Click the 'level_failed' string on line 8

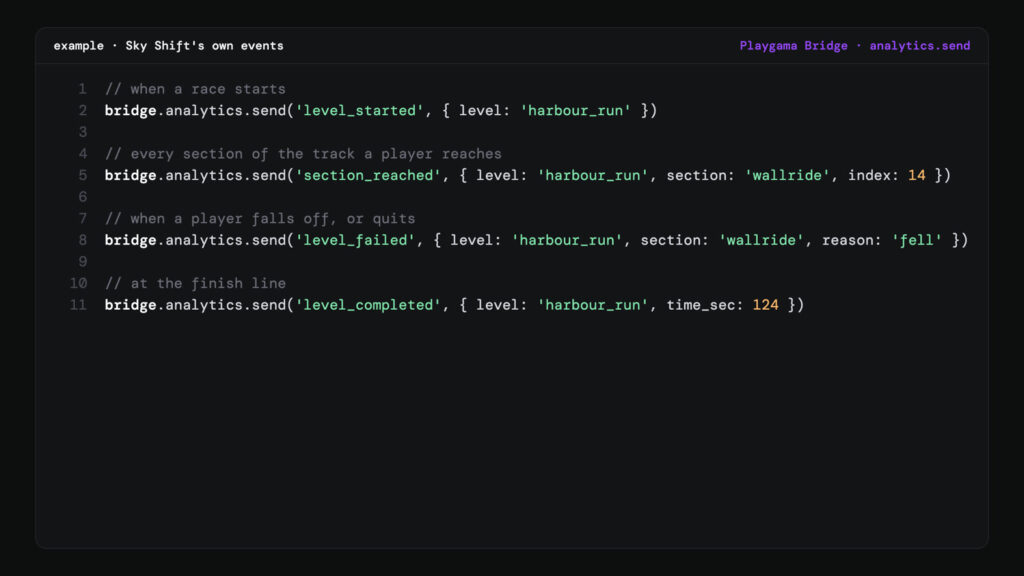coord(355,240)
